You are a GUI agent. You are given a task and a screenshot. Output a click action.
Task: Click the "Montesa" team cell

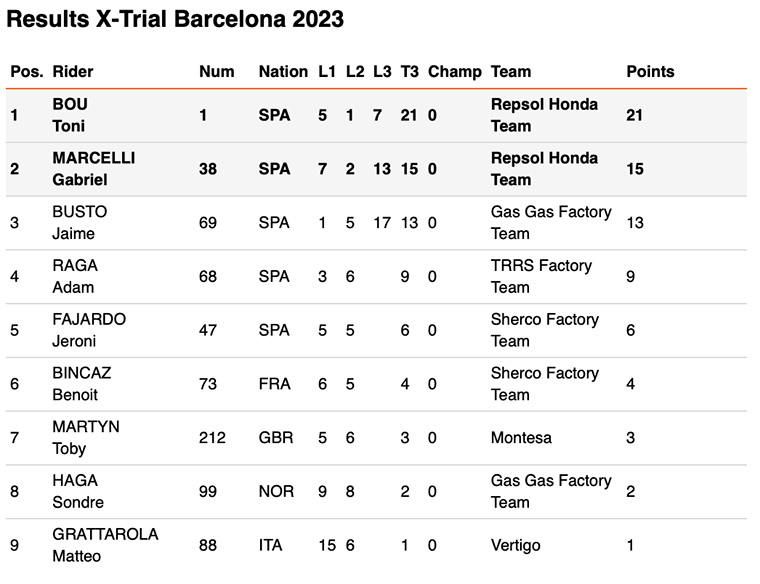[521, 438]
